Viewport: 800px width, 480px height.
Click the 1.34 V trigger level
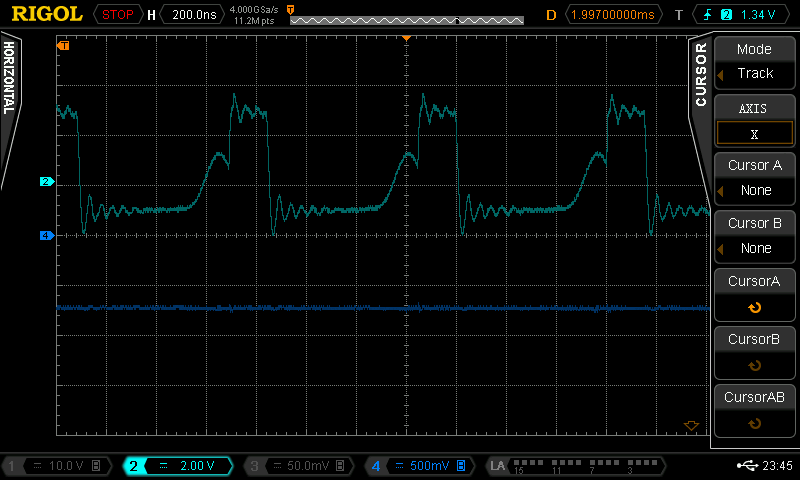[x=758, y=14]
